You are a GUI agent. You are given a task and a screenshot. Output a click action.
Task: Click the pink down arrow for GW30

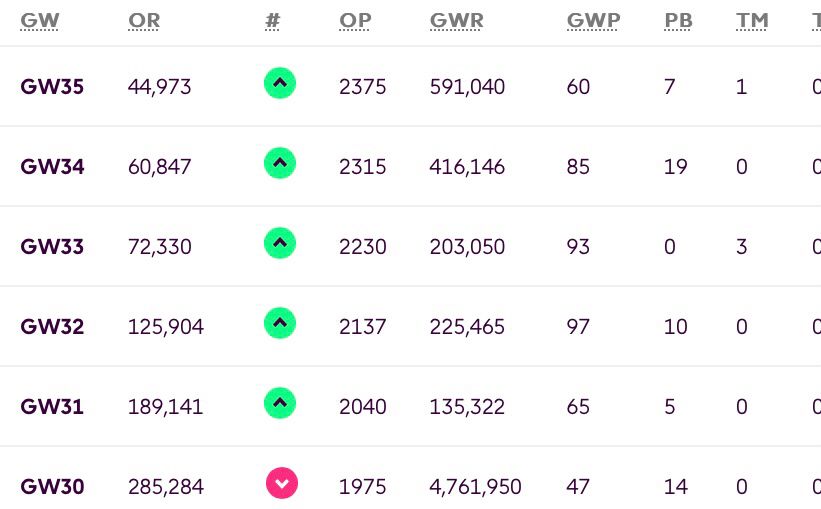pyautogui.click(x=282, y=484)
